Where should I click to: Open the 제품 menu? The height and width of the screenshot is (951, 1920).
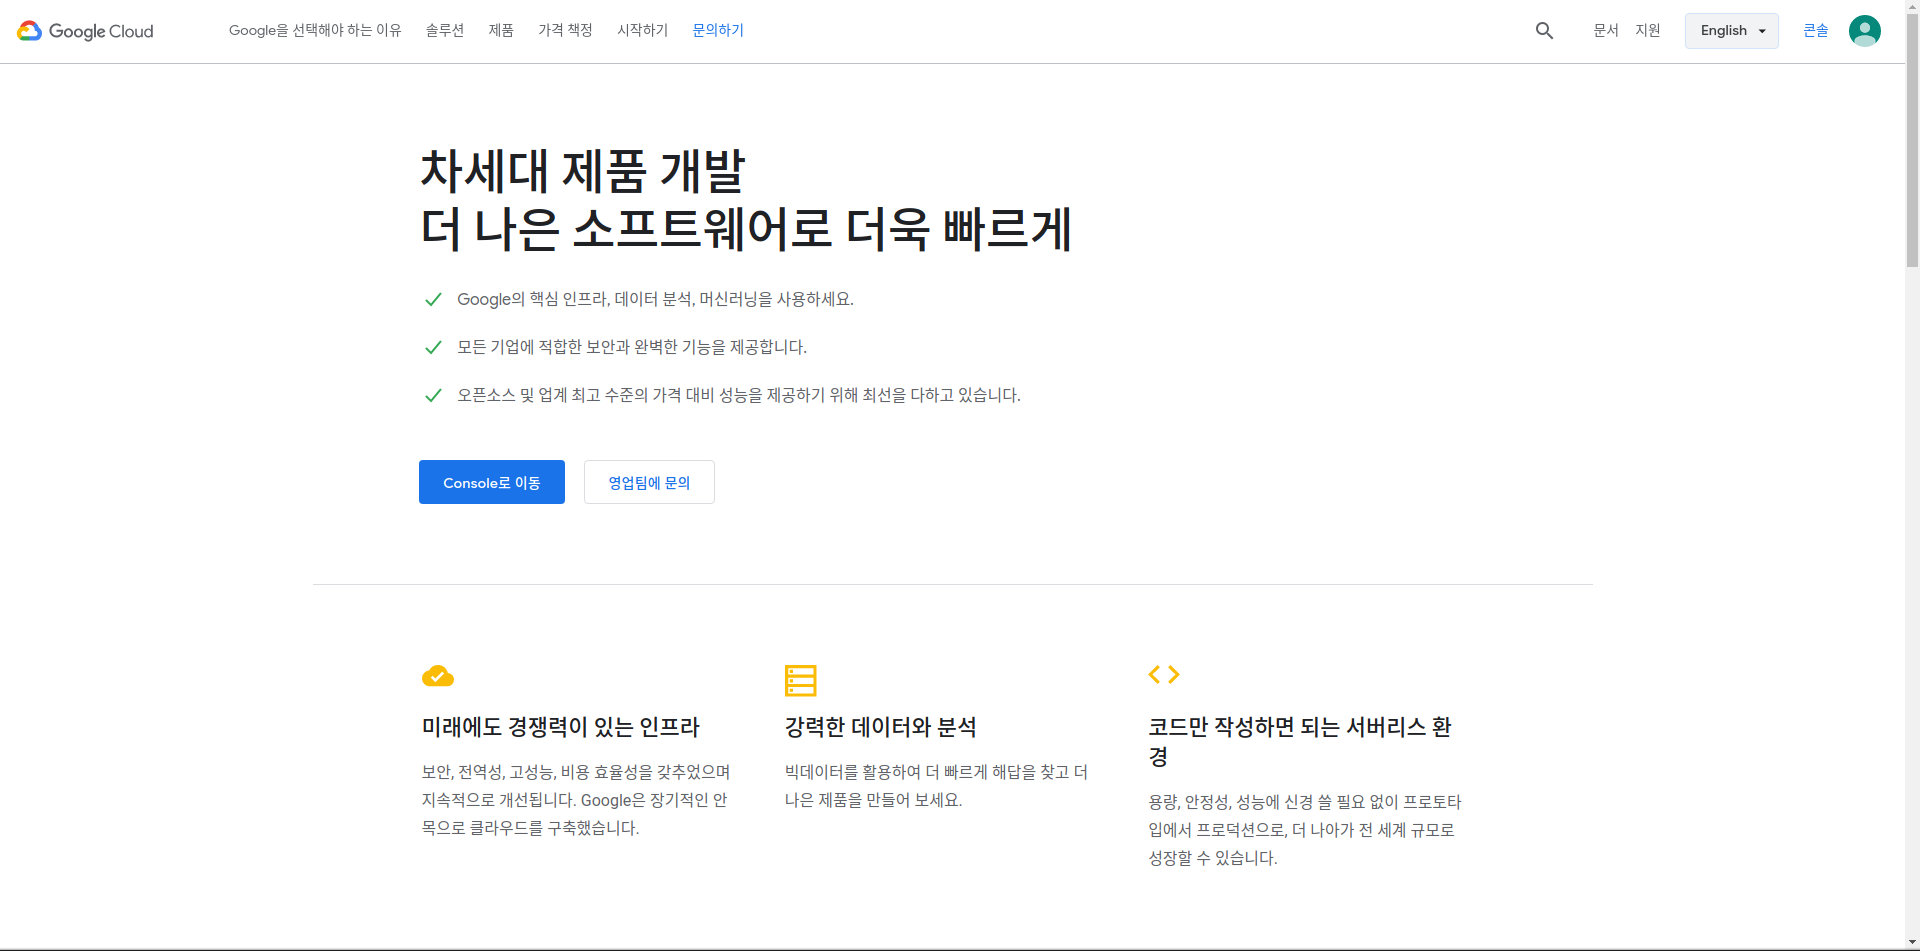coord(501,31)
